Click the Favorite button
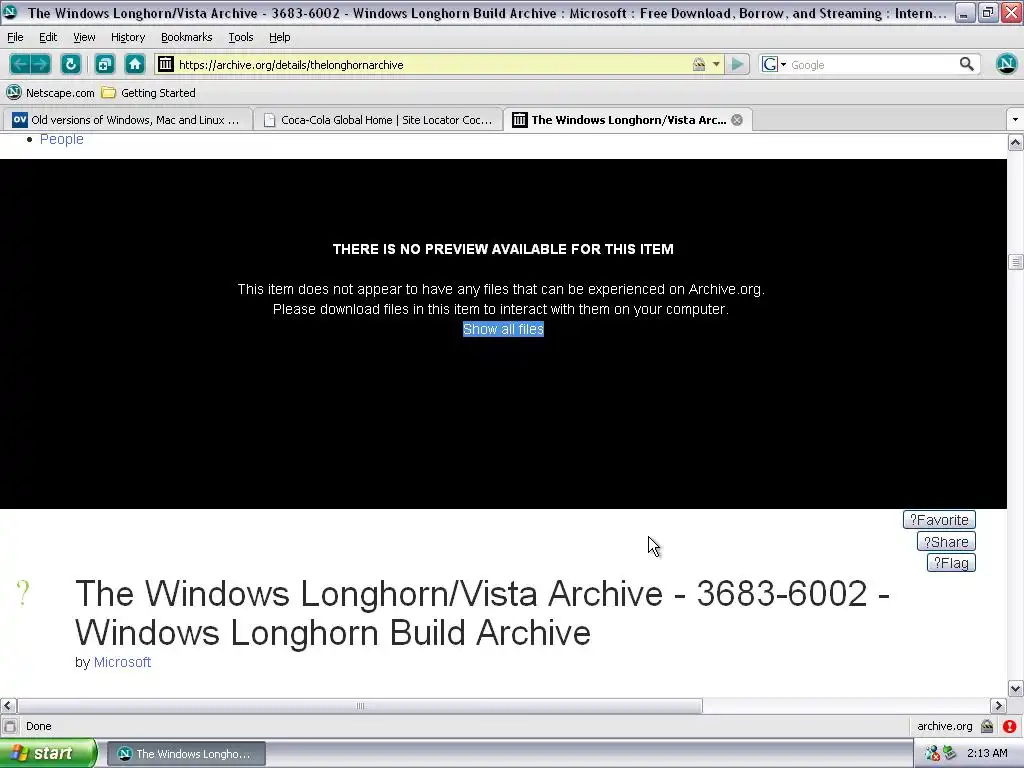 pyautogui.click(x=939, y=520)
